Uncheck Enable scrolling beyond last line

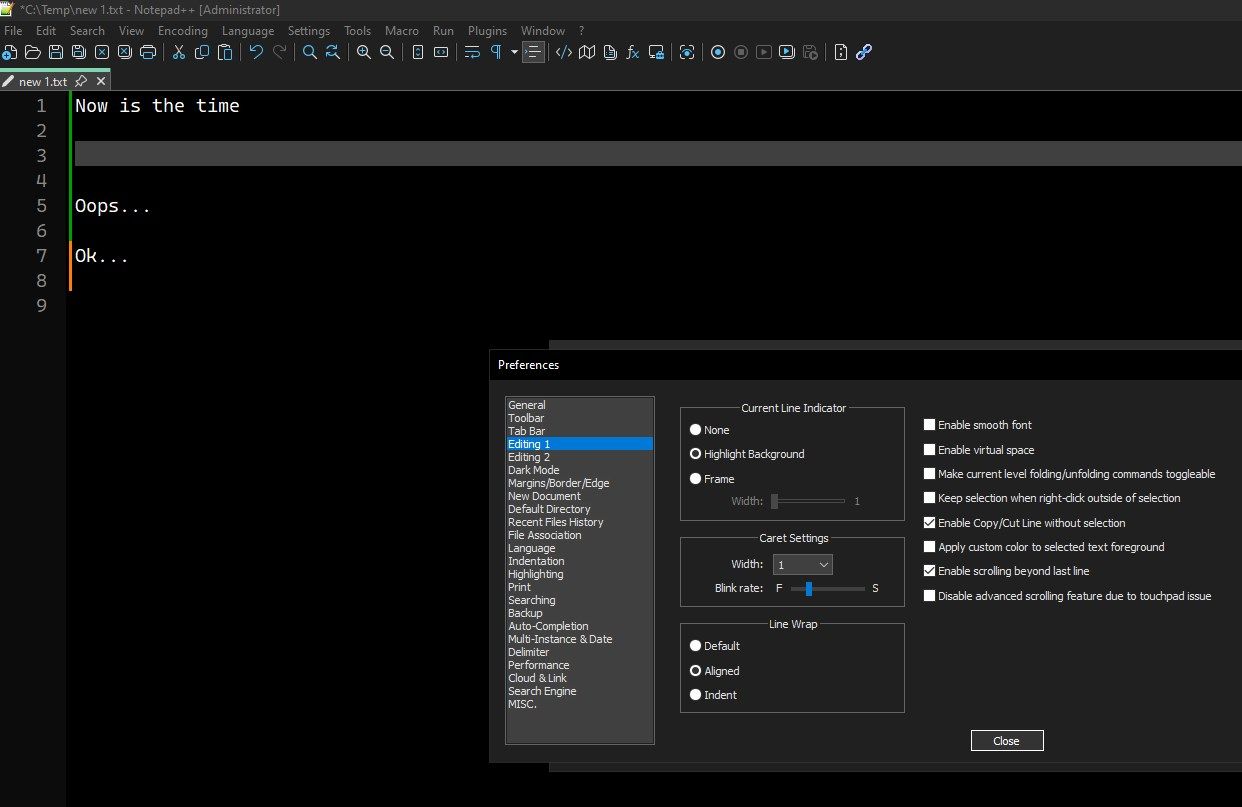click(x=930, y=571)
